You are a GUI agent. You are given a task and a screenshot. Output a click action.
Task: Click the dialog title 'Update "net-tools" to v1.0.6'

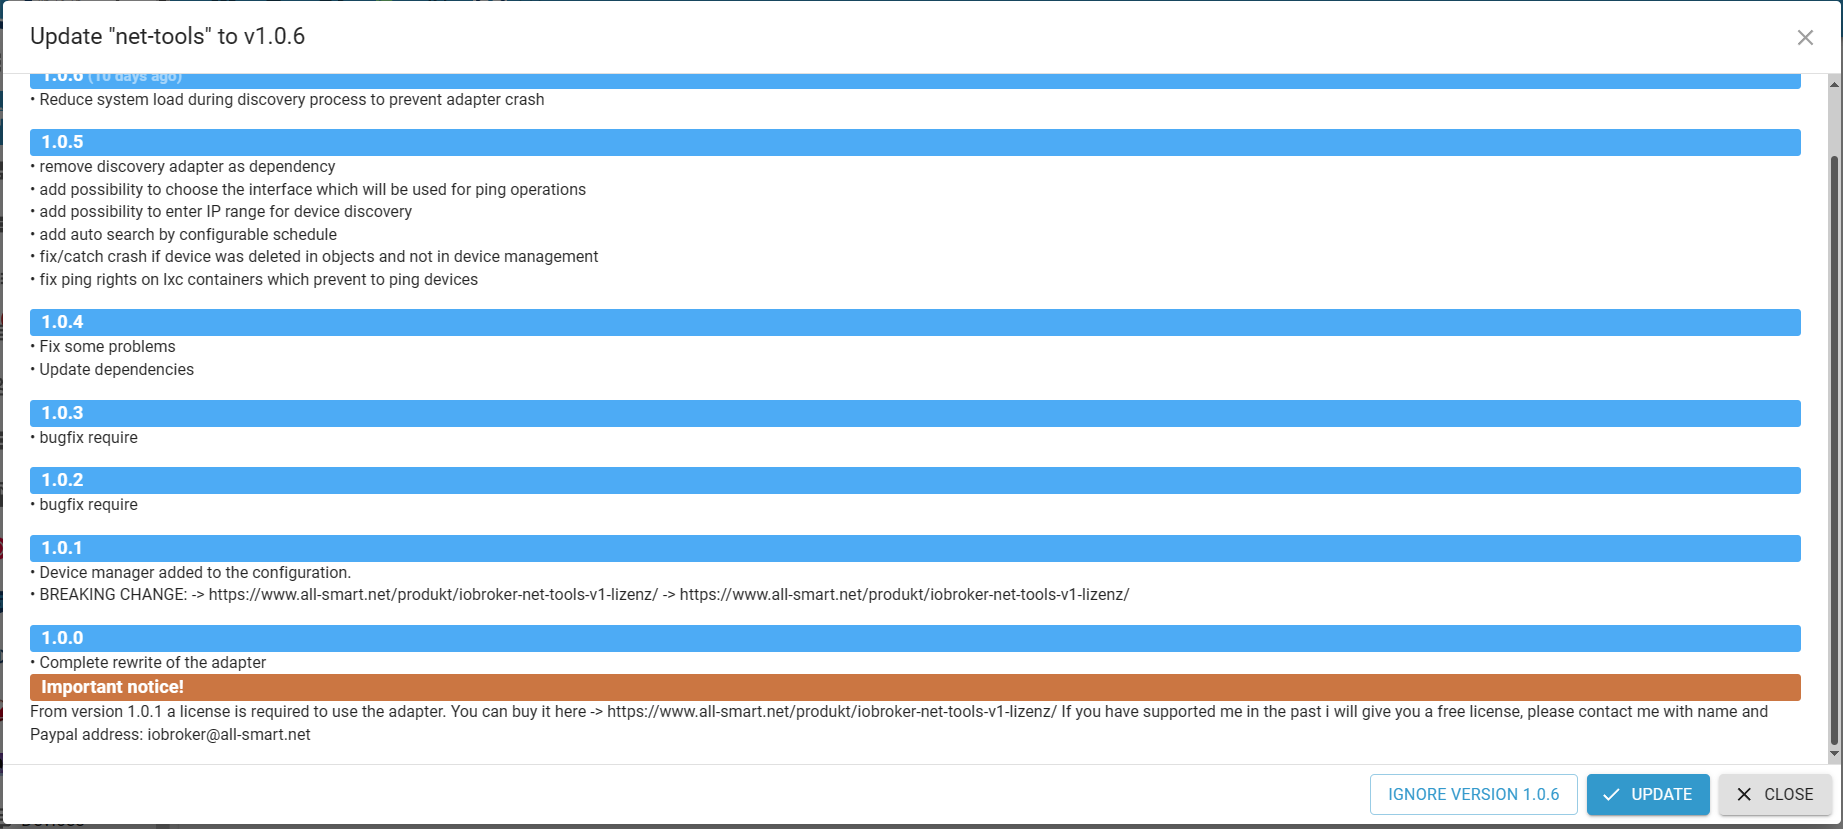[x=167, y=37]
